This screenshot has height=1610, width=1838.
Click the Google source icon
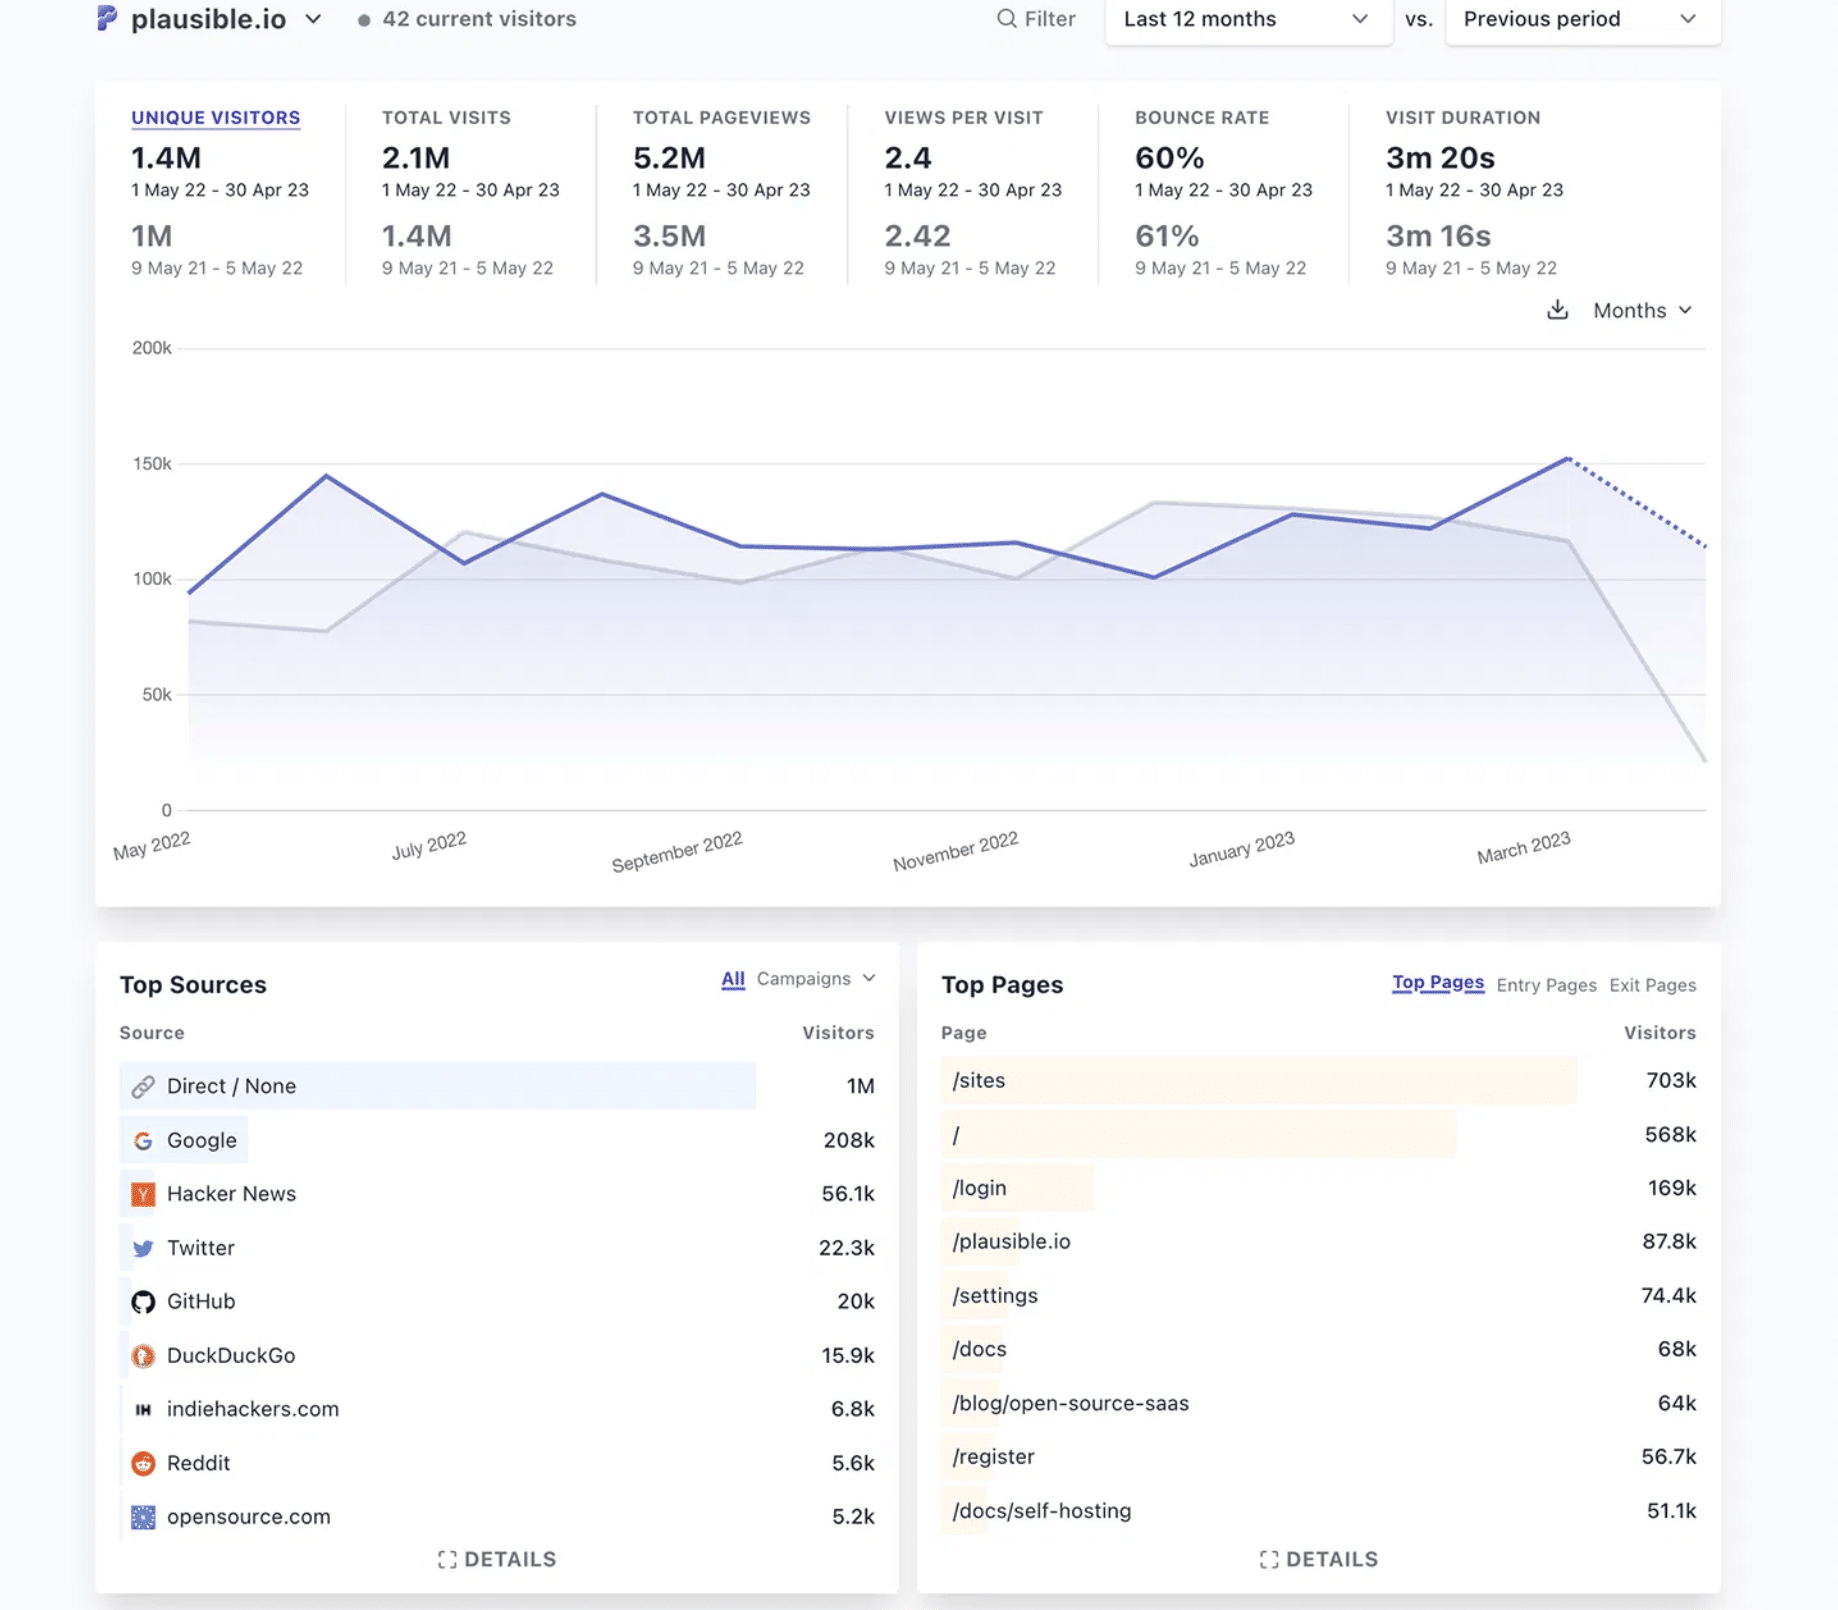click(143, 1140)
